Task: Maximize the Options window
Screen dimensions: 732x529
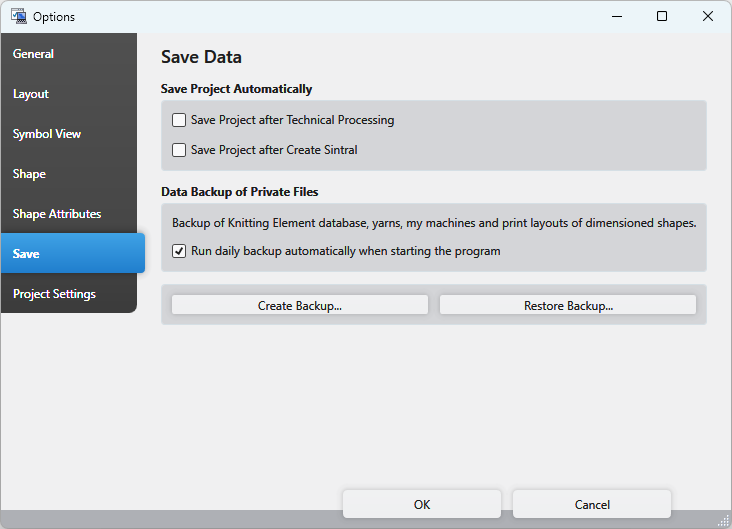Action: pyautogui.click(x=662, y=16)
